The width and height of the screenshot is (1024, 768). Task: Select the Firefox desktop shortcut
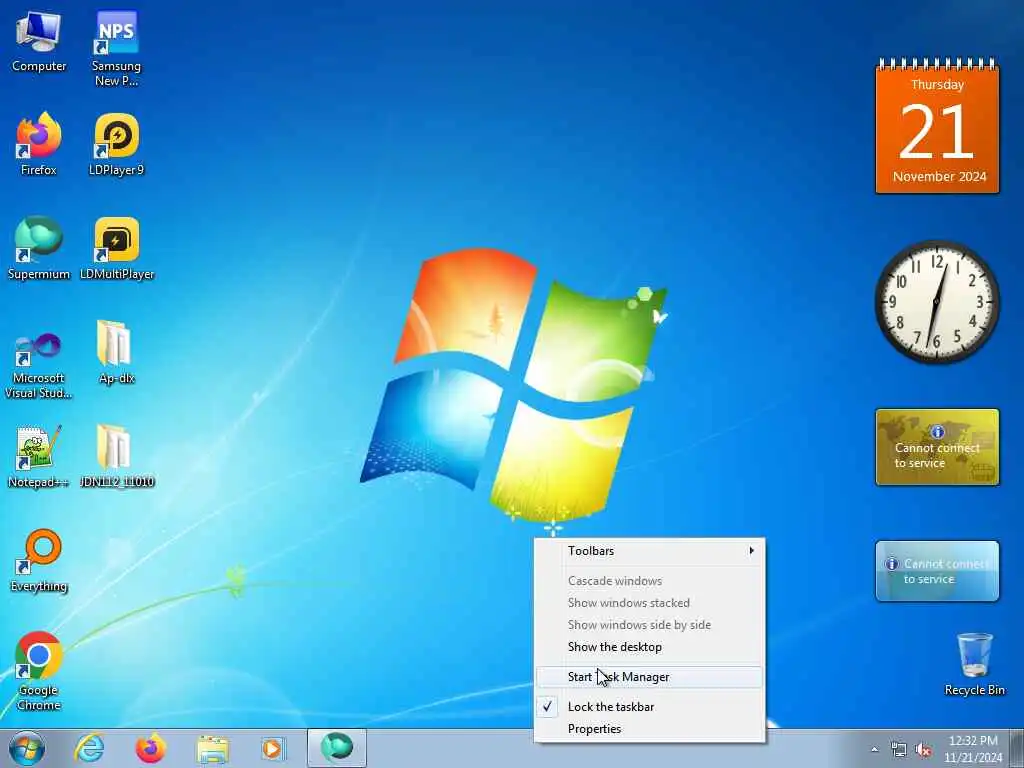(x=39, y=145)
